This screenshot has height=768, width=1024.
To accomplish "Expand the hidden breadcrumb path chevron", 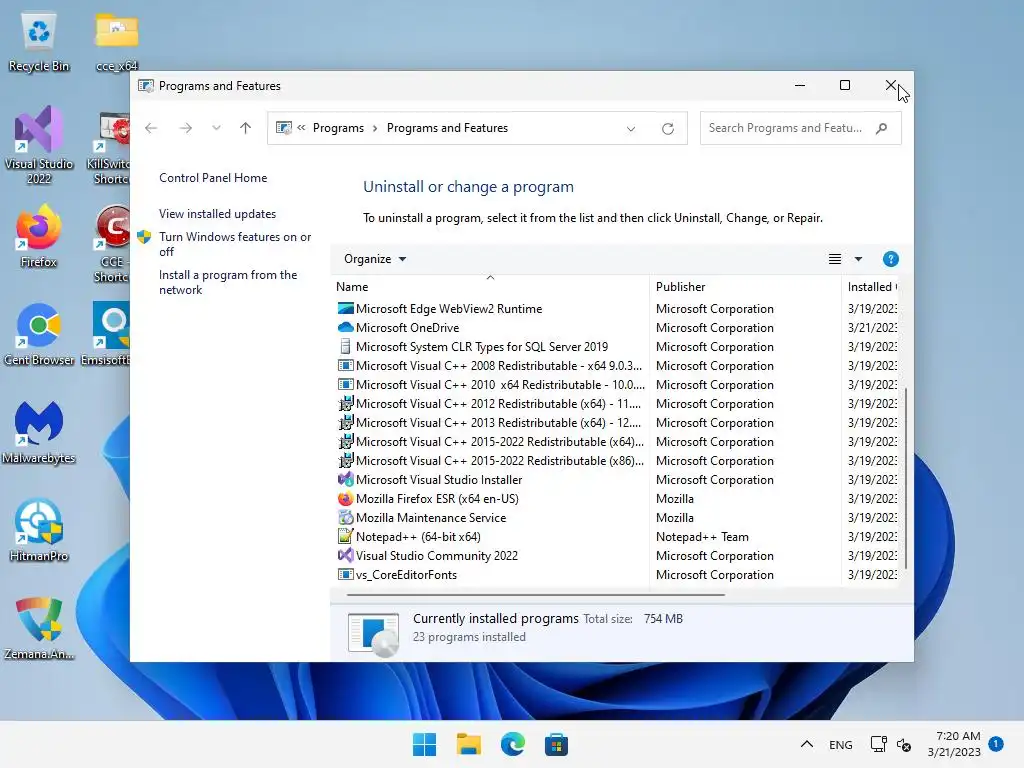I will click(301, 128).
